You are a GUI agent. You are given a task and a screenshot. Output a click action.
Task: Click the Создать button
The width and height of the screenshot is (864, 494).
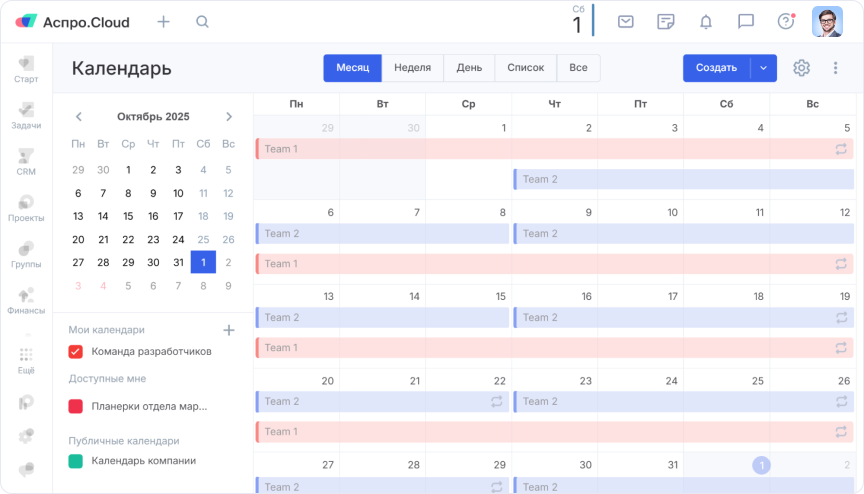coord(716,68)
